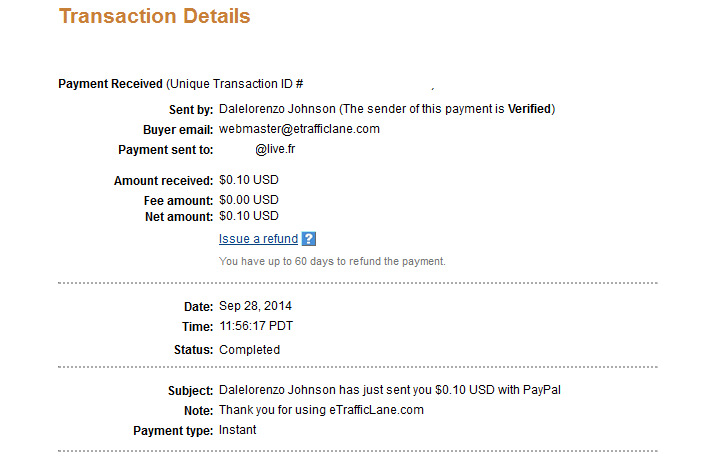The image size is (724, 468).
Task: Click the Instant payment type value
Action: pos(237,430)
